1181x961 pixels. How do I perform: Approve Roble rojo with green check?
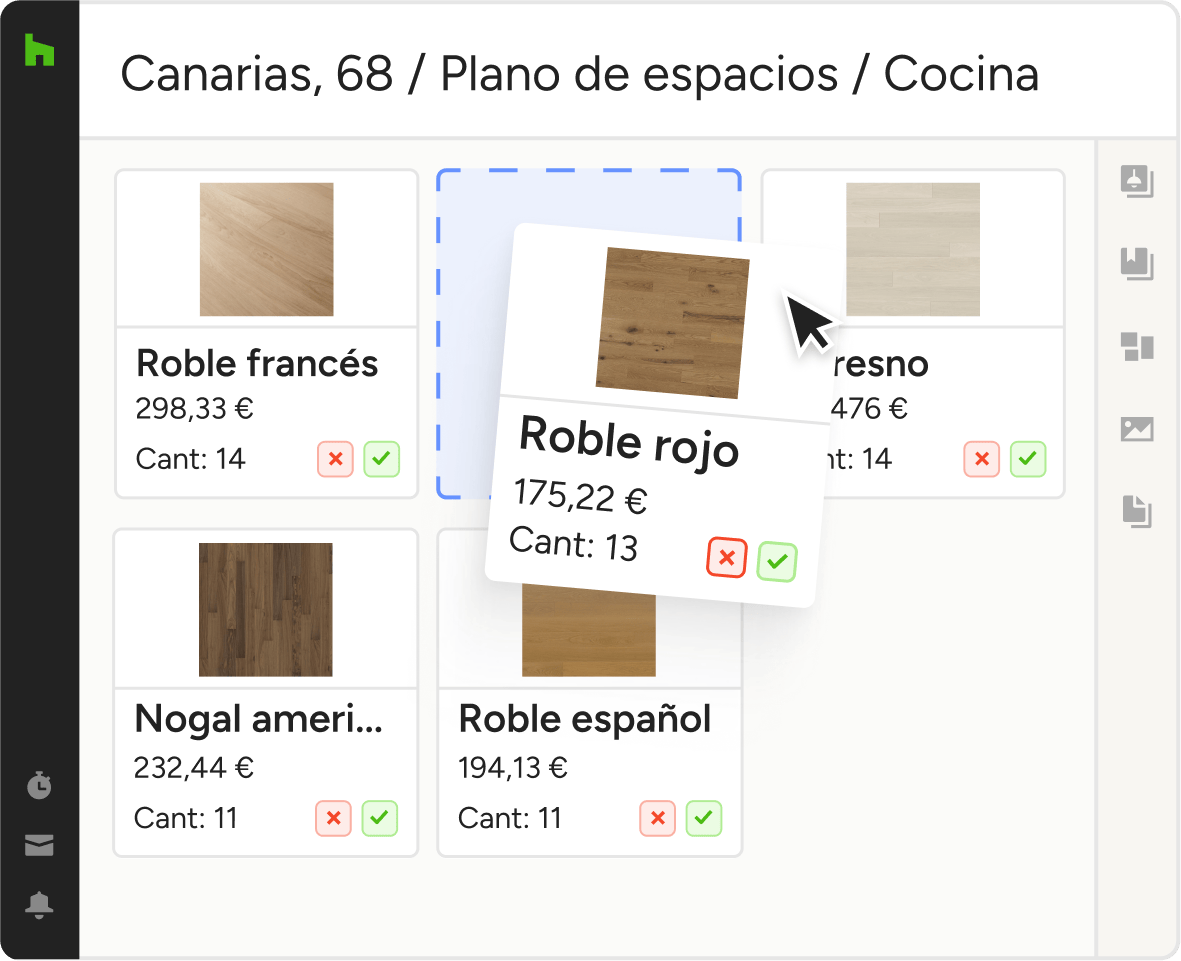[x=777, y=561]
